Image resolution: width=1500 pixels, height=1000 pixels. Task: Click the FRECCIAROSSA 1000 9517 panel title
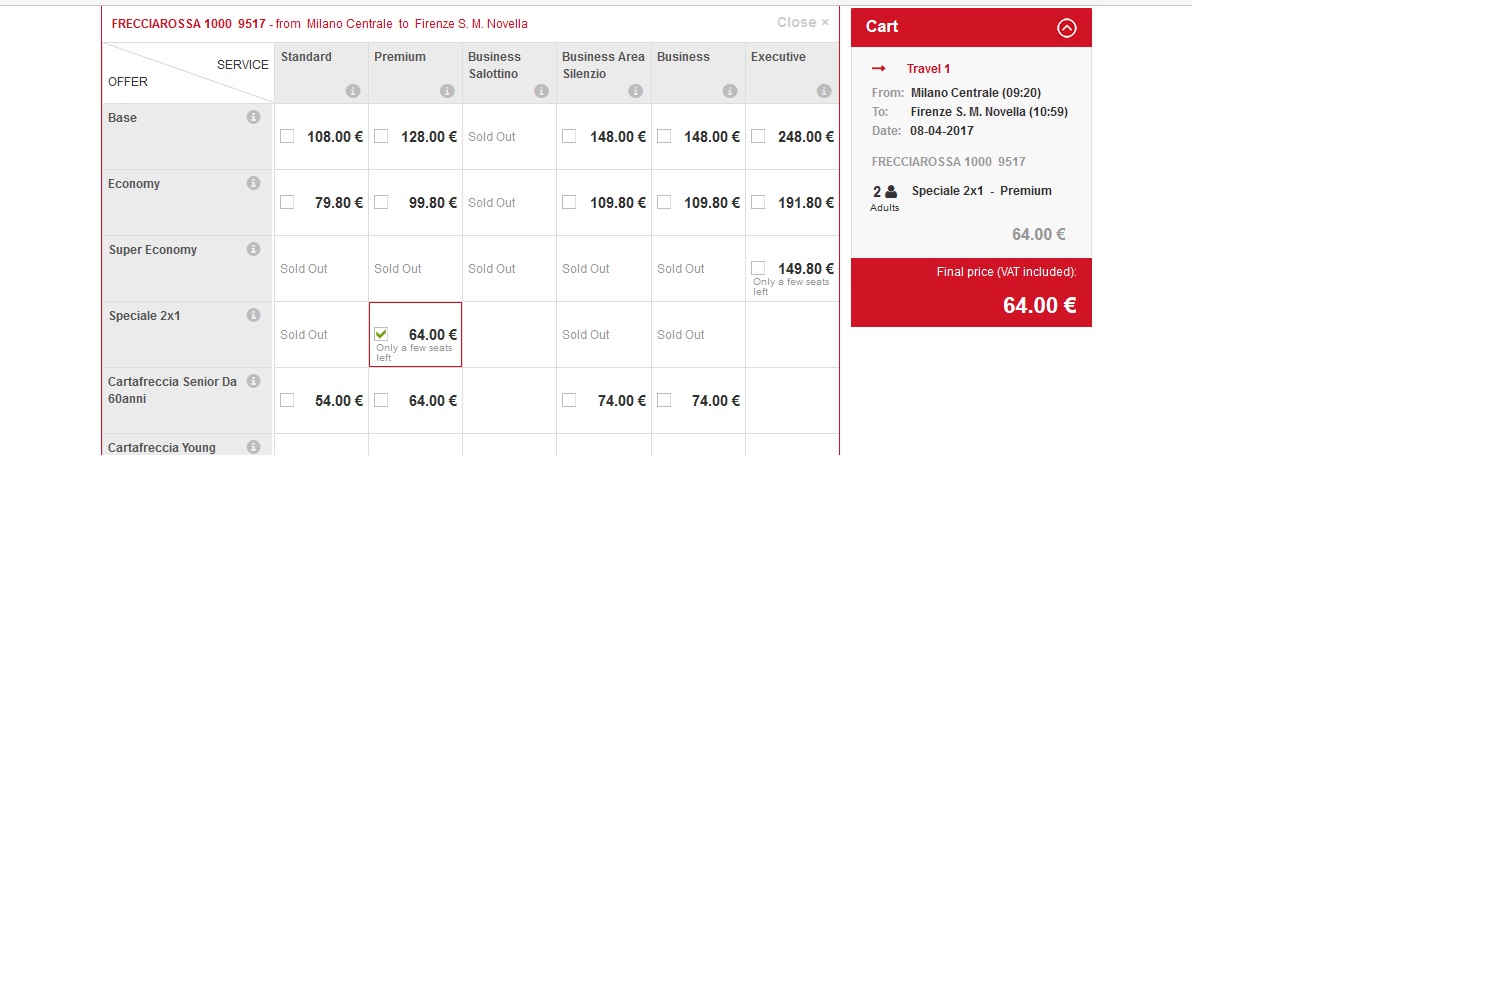(189, 24)
